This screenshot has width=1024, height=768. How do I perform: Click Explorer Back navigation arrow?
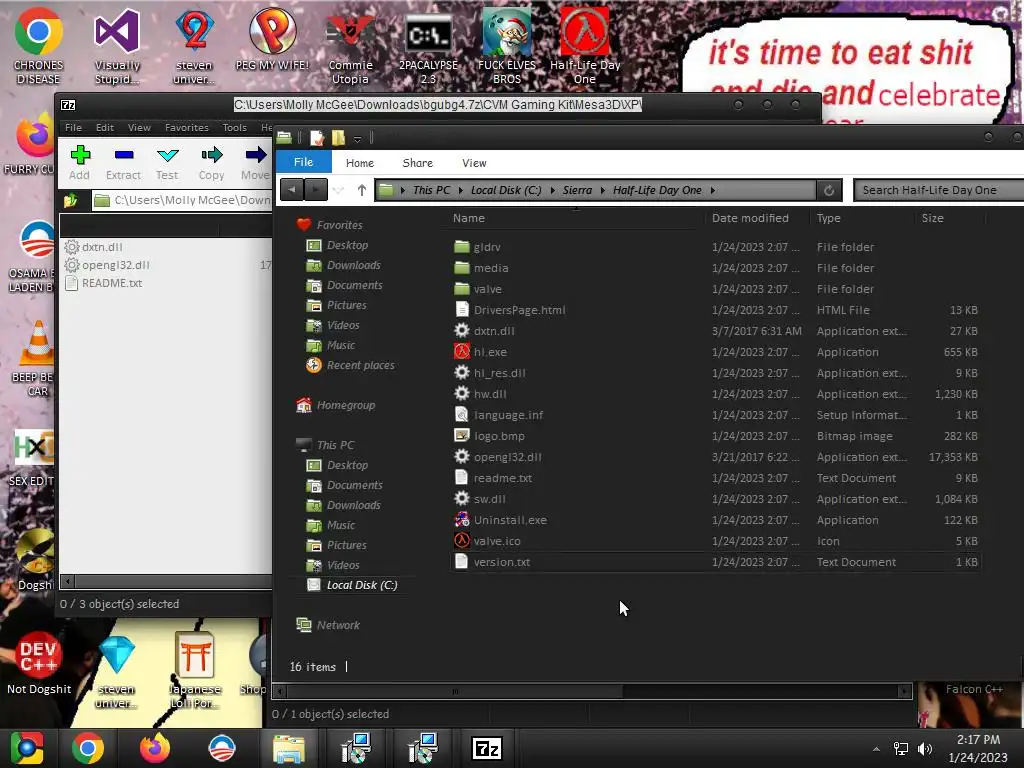point(292,190)
